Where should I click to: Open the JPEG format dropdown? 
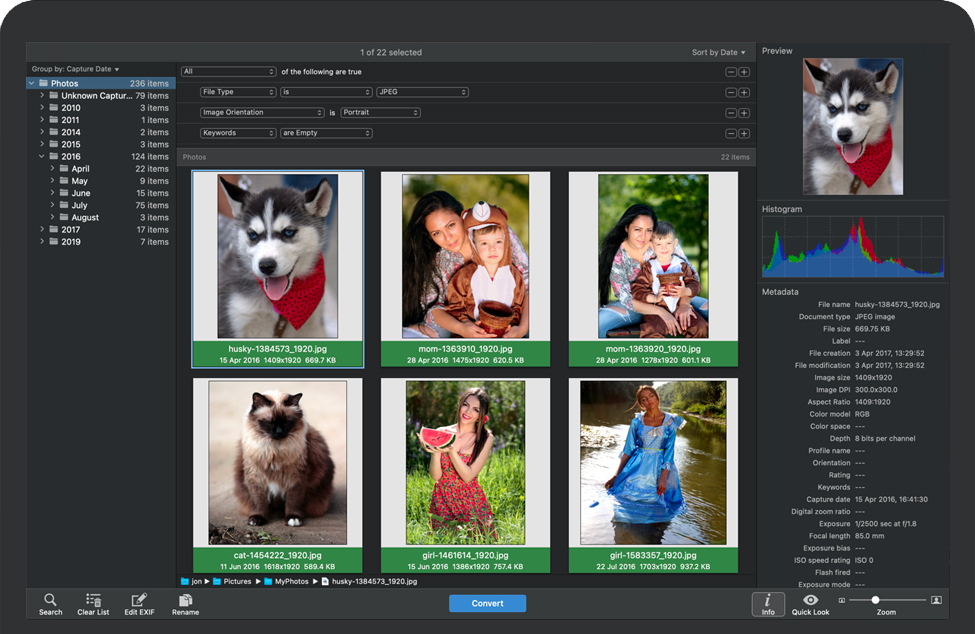422,92
